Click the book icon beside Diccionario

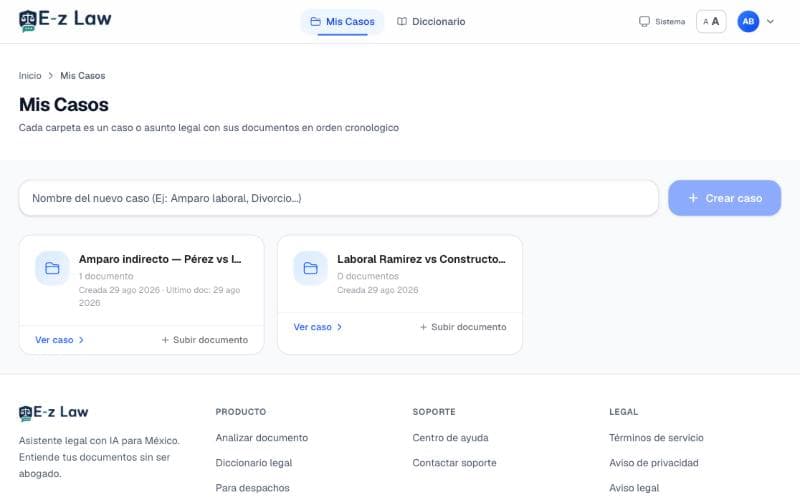(x=402, y=21)
